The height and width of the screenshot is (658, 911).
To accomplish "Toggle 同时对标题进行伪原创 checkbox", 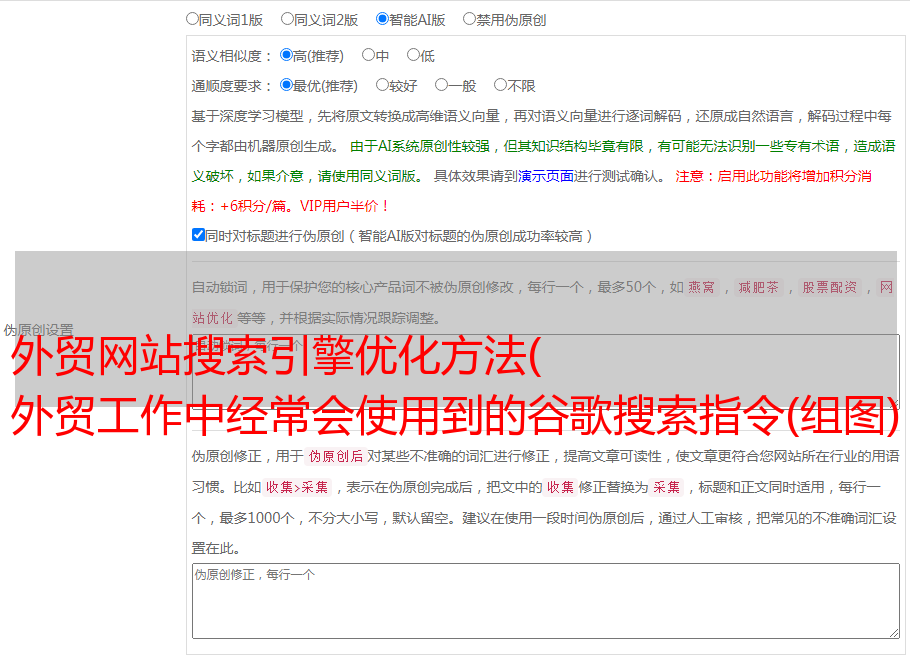I will click(x=198, y=235).
